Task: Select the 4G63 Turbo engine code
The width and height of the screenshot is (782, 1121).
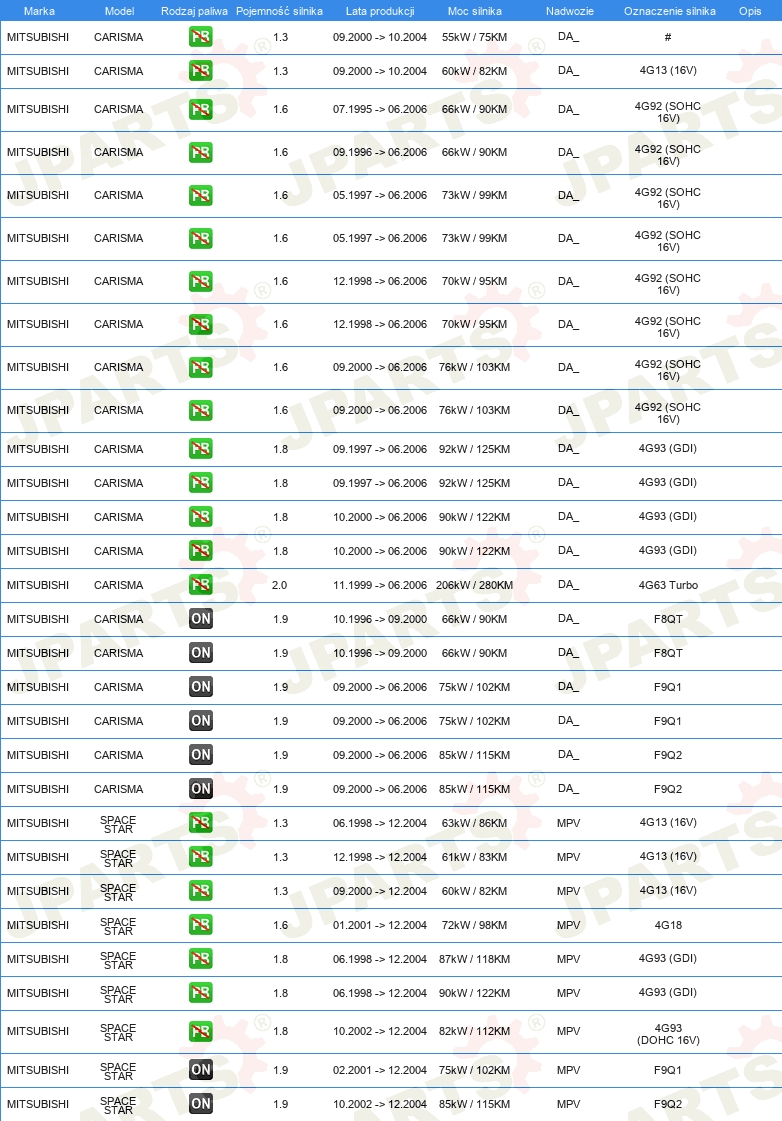Action: pyautogui.click(x=668, y=585)
